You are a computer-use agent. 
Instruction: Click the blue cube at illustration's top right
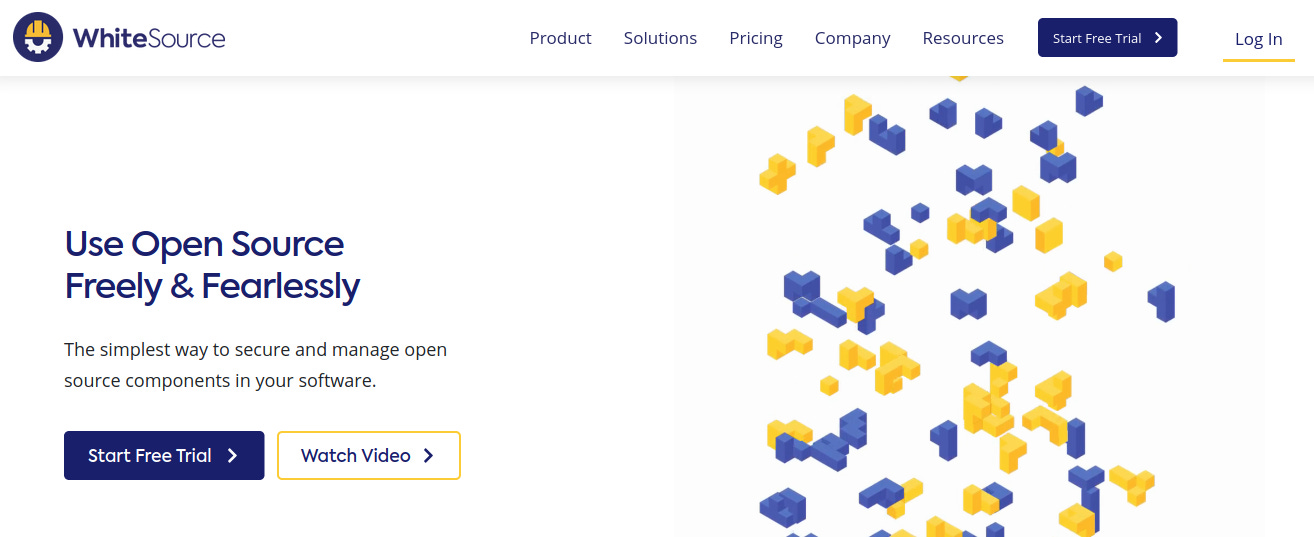1089,100
